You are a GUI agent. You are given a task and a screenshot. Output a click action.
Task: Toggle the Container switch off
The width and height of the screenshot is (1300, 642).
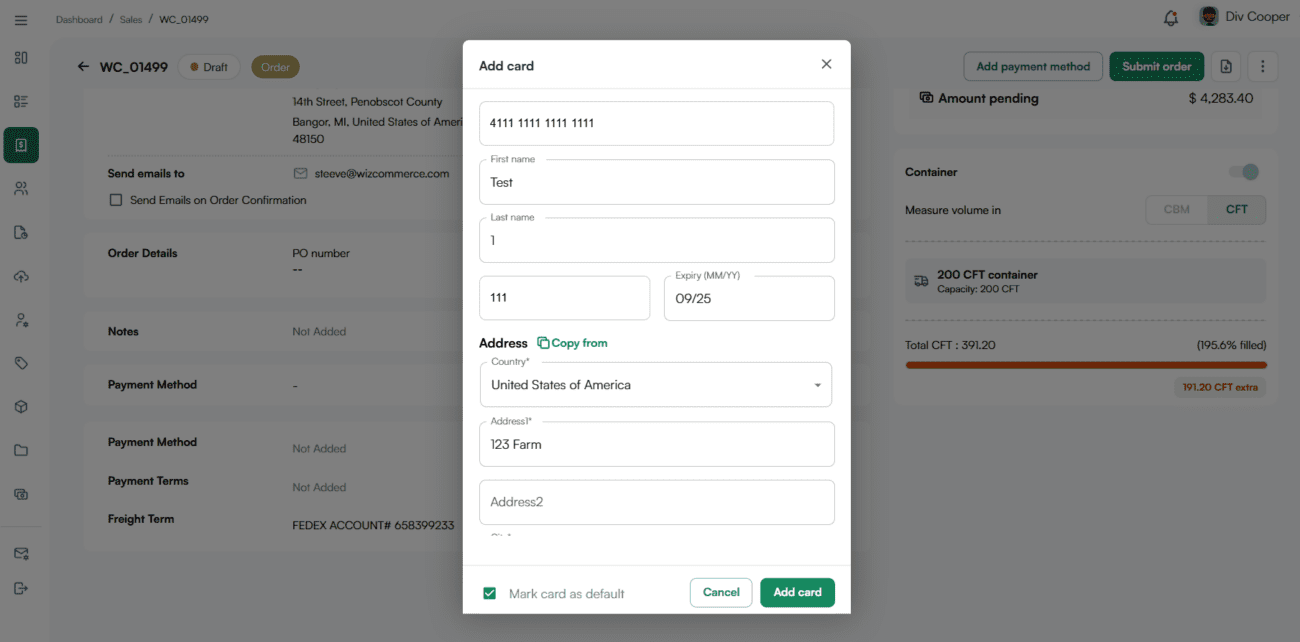[1245, 172]
